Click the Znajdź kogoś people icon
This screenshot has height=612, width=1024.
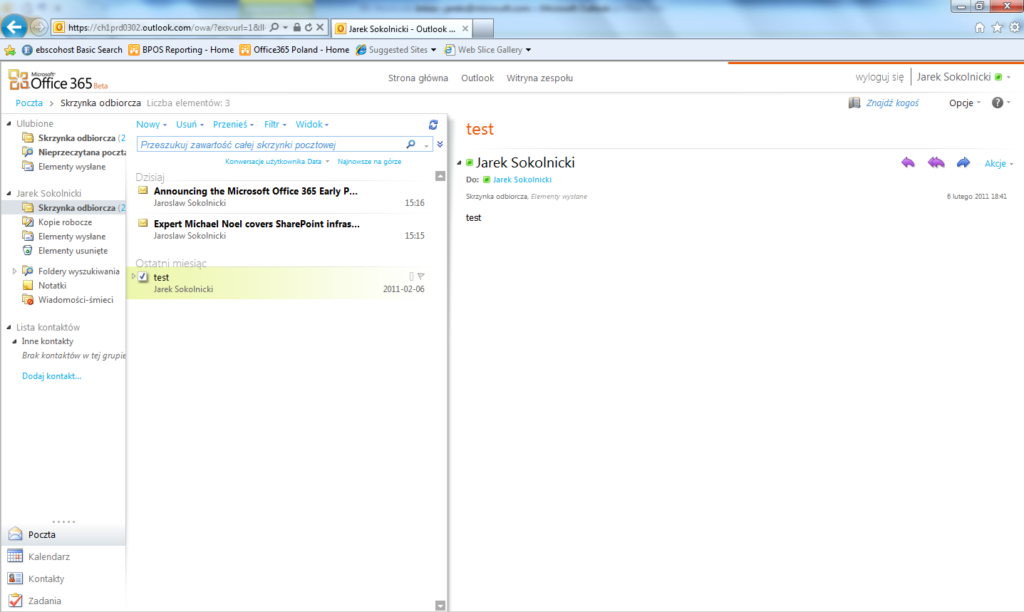[x=855, y=102]
